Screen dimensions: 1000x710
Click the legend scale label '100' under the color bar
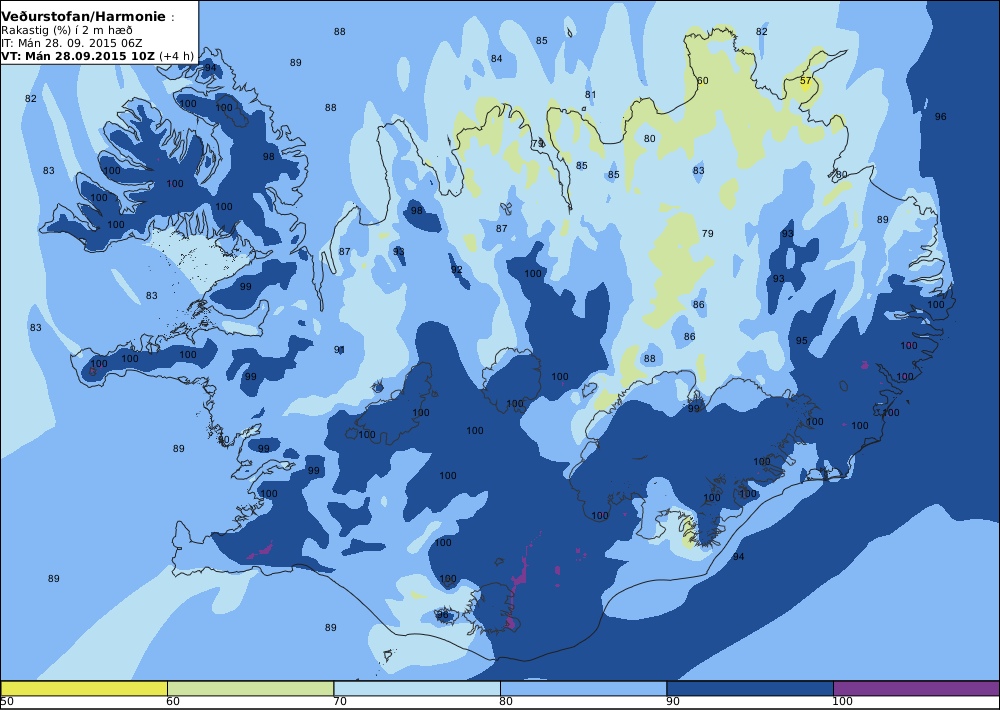pos(842,702)
